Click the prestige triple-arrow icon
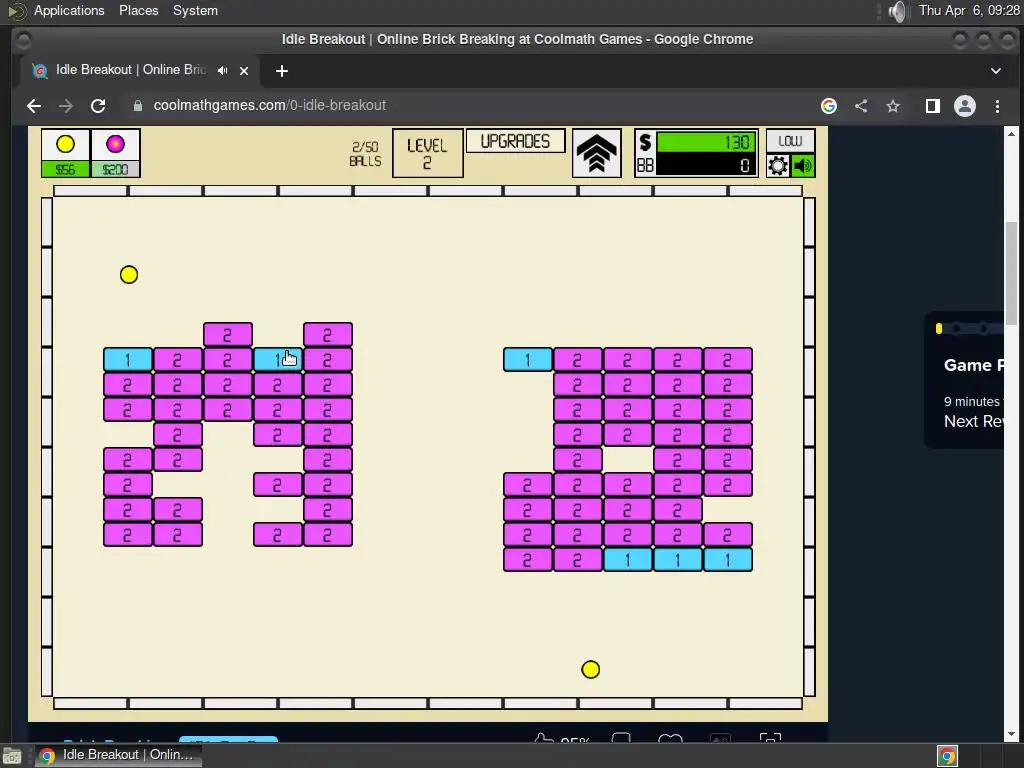1024x768 pixels. point(596,153)
